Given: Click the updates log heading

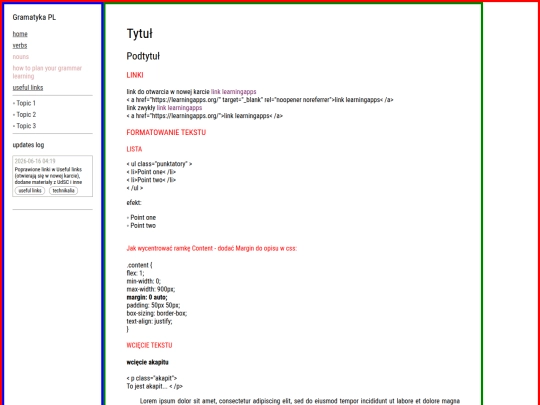Looking at the screenshot, I should click(28, 145).
